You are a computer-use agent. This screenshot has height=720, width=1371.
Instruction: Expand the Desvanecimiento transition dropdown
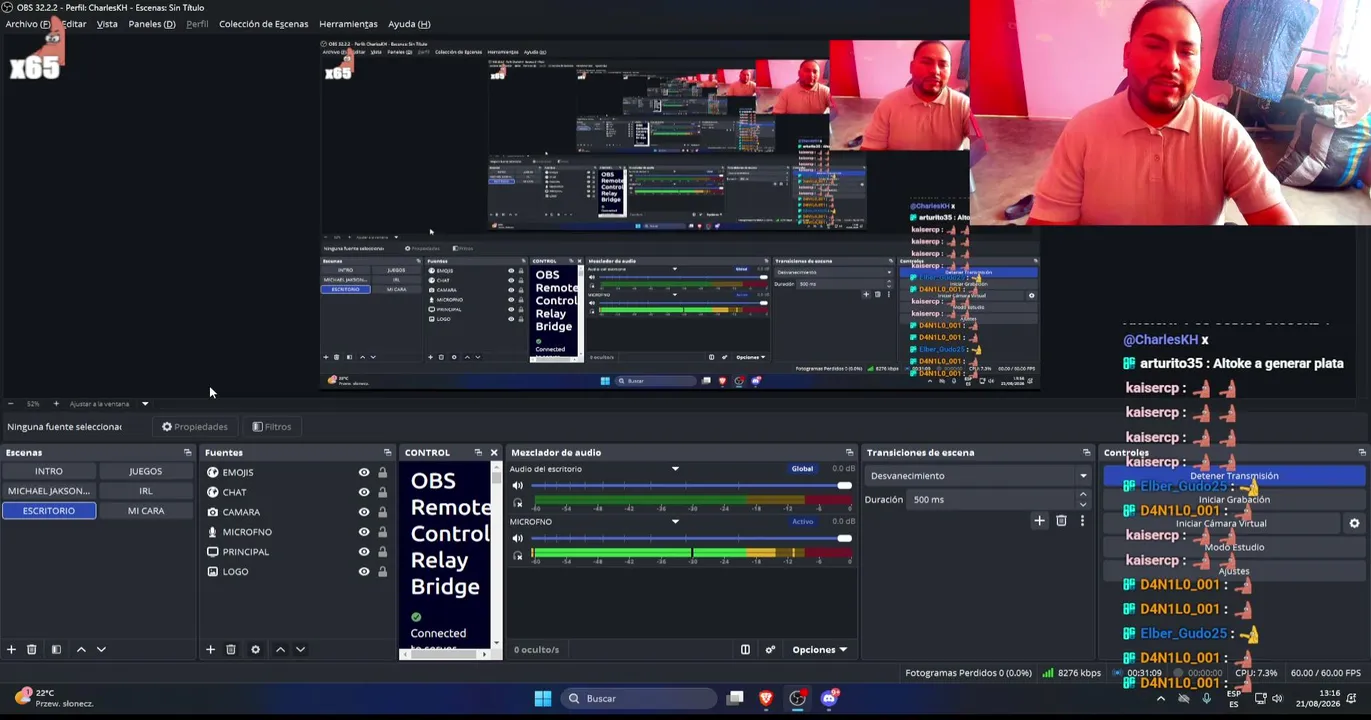pos(1083,476)
